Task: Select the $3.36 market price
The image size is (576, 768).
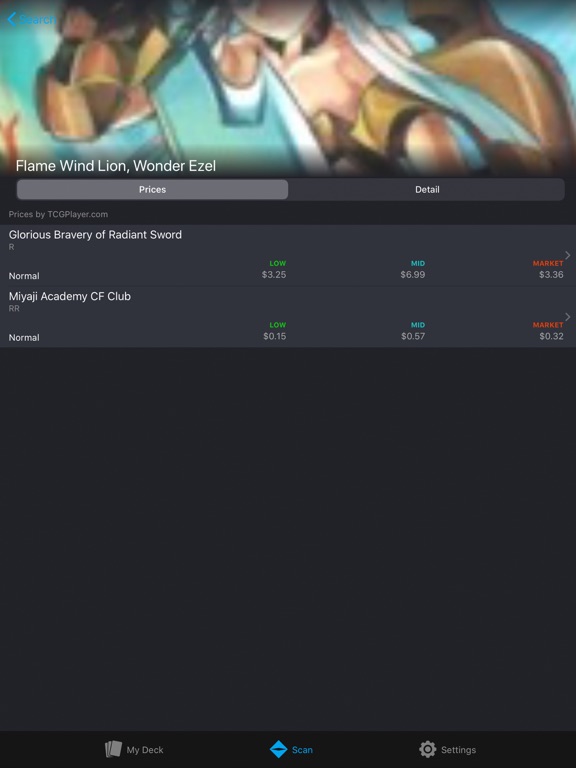Action: 551,274
